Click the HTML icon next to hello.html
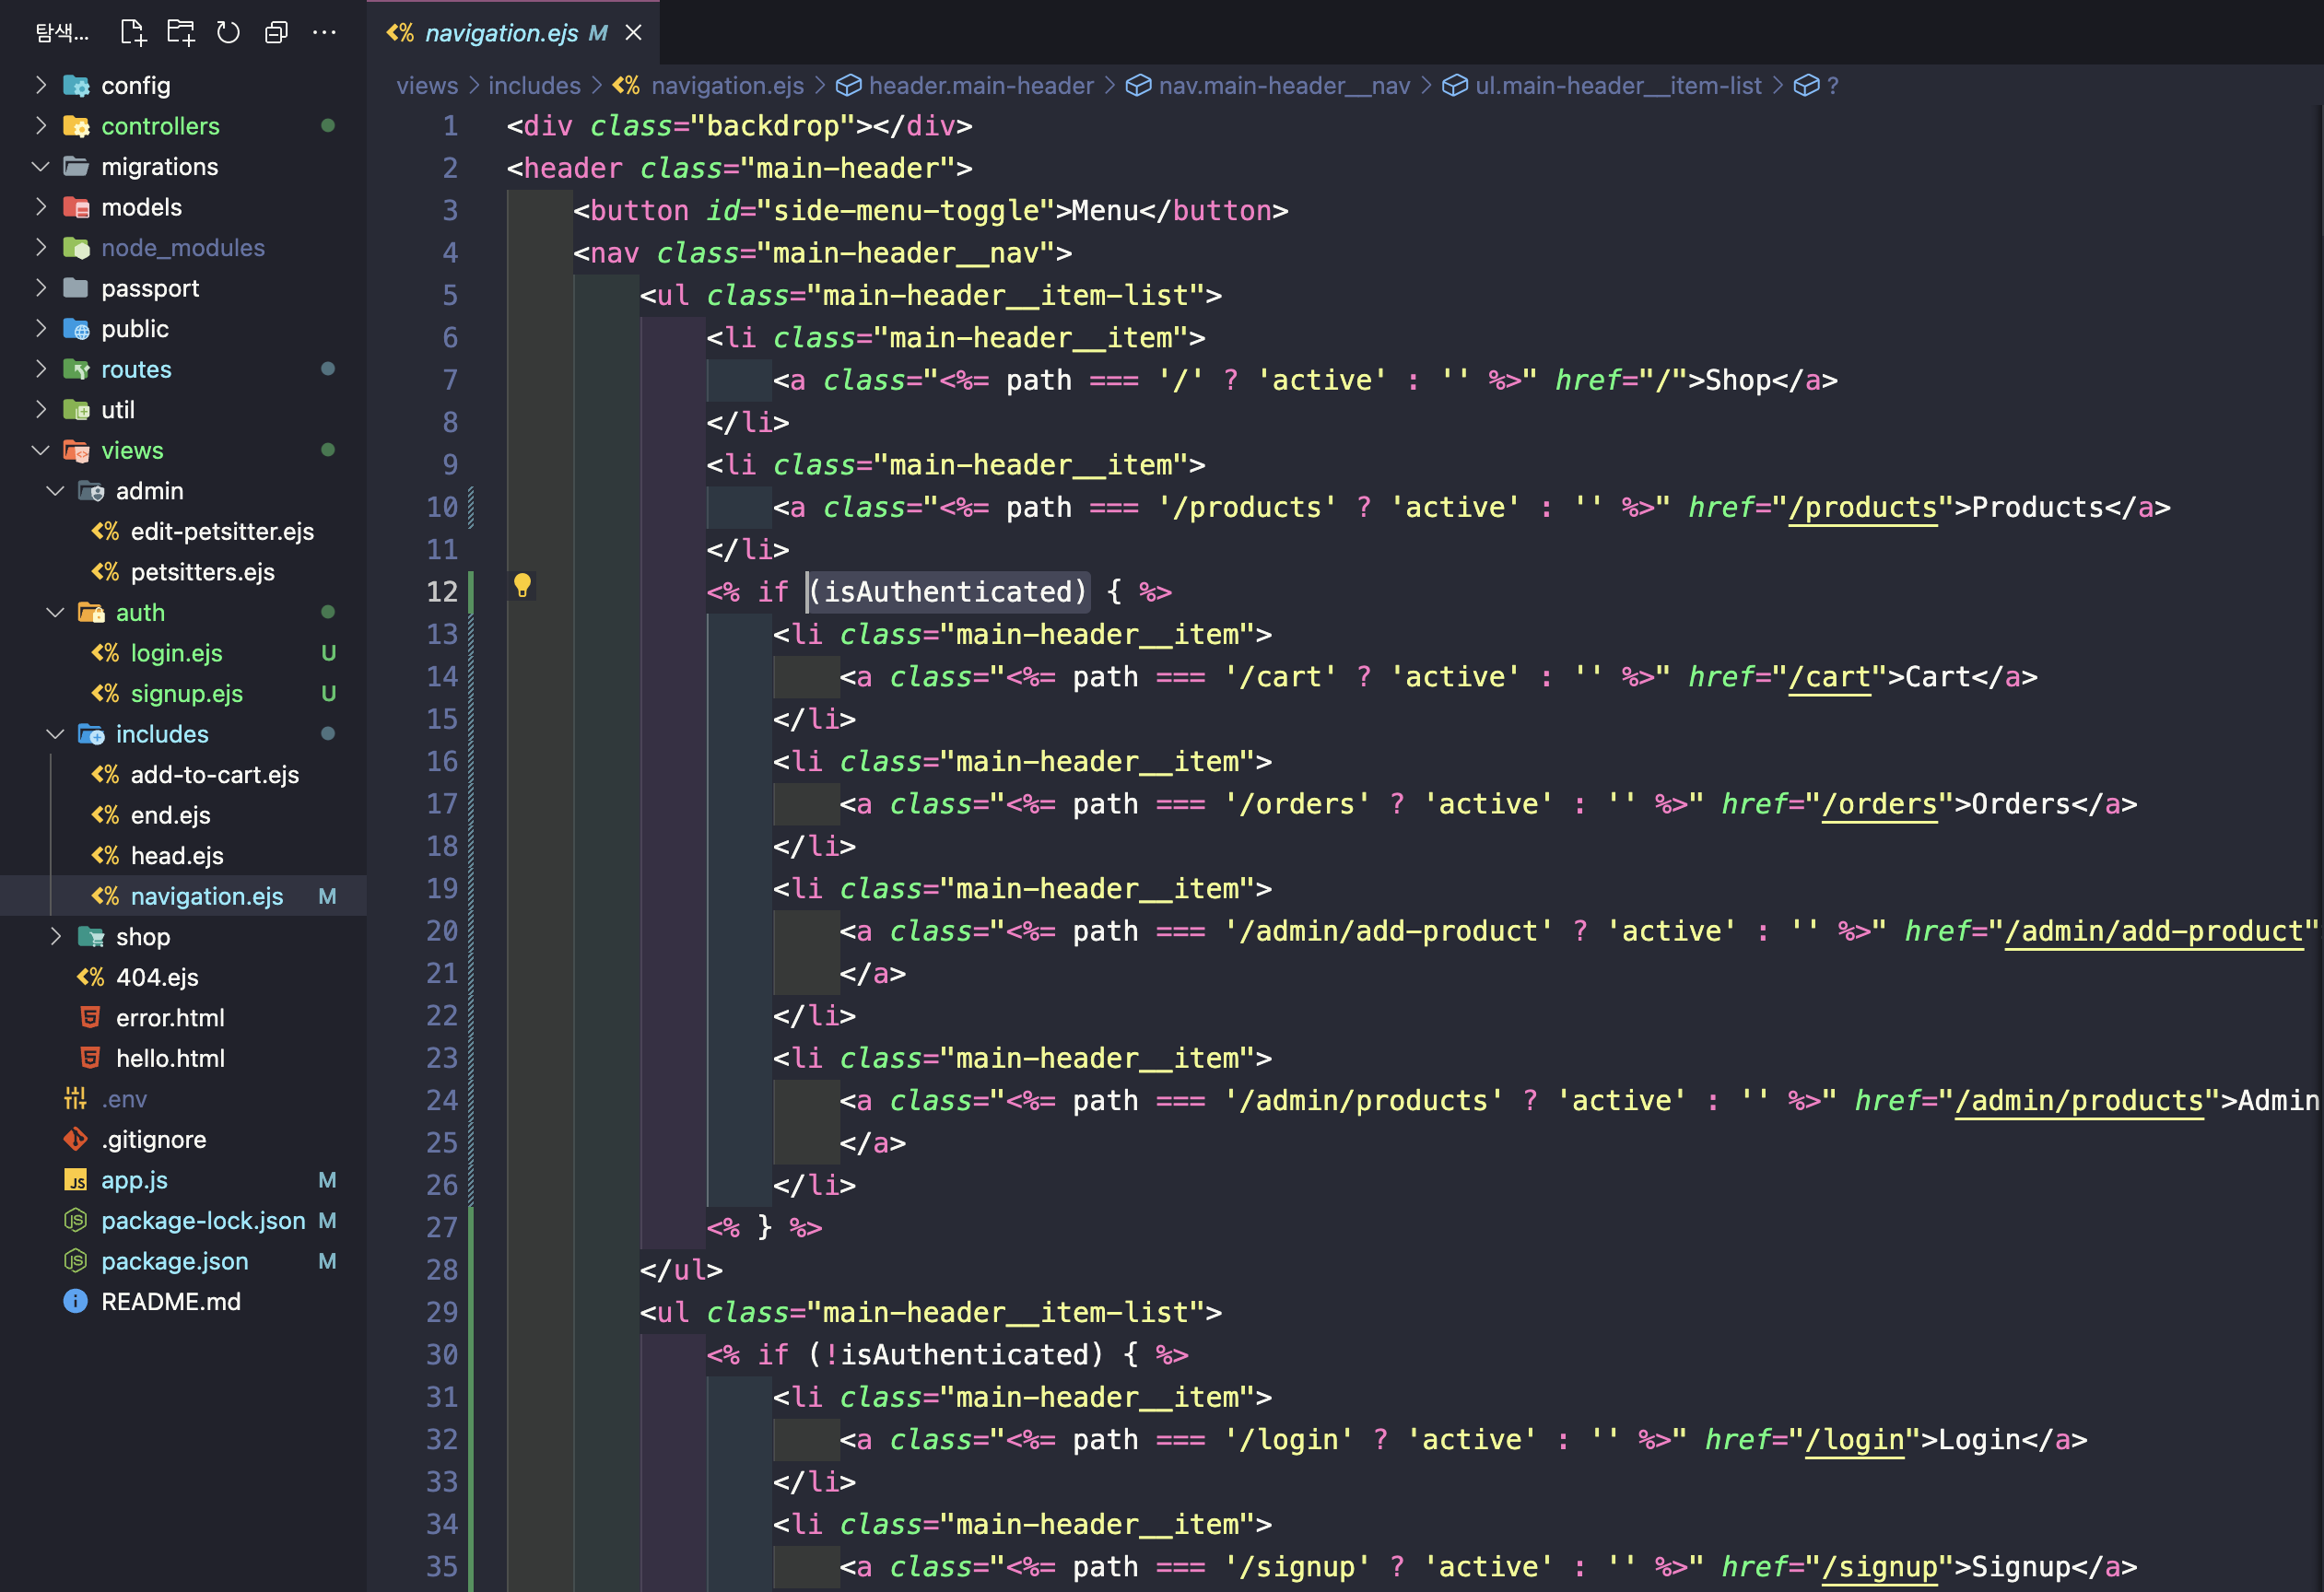Viewport: 2324px width, 1592px height. click(91, 1058)
